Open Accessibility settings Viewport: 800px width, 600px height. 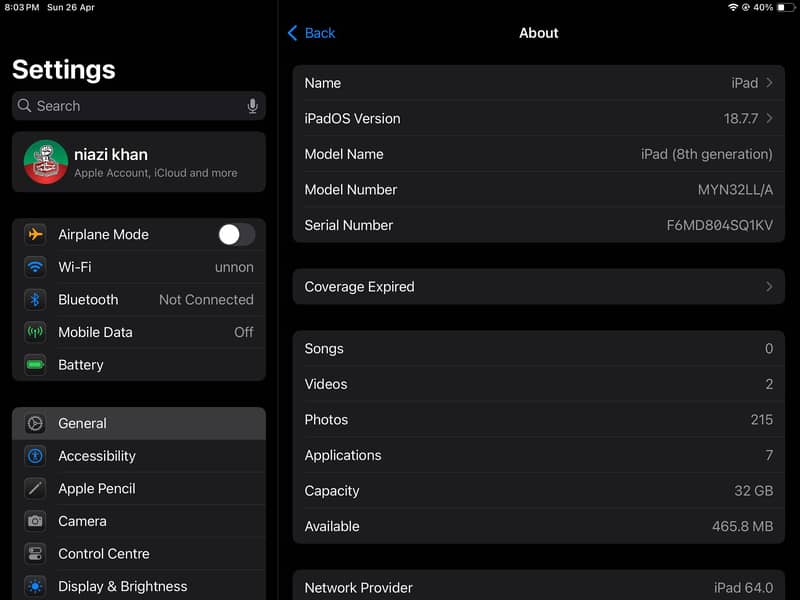tap(139, 456)
